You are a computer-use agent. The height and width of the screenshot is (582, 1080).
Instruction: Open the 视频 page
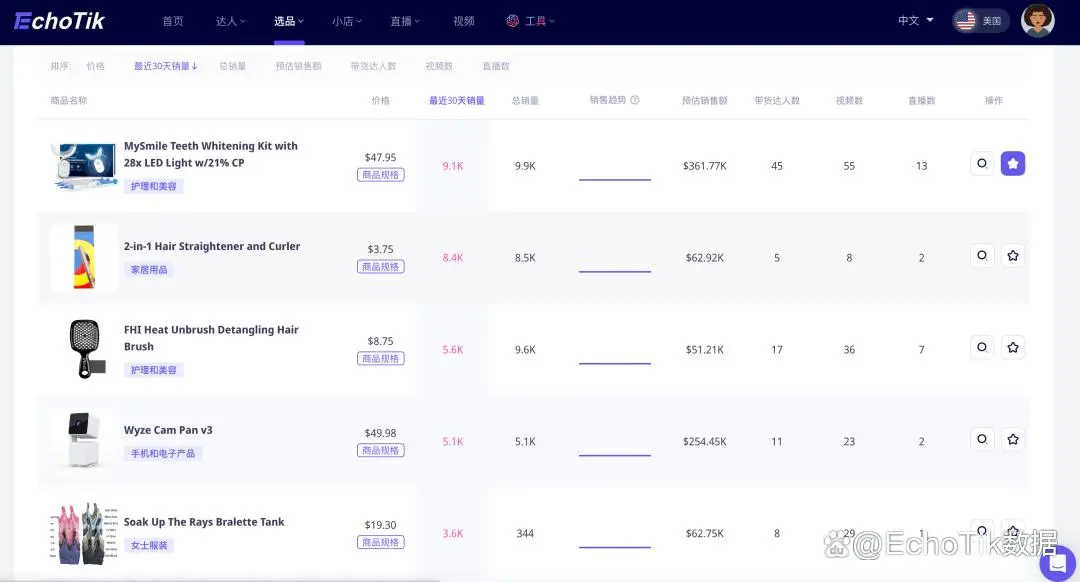pos(464,21)
